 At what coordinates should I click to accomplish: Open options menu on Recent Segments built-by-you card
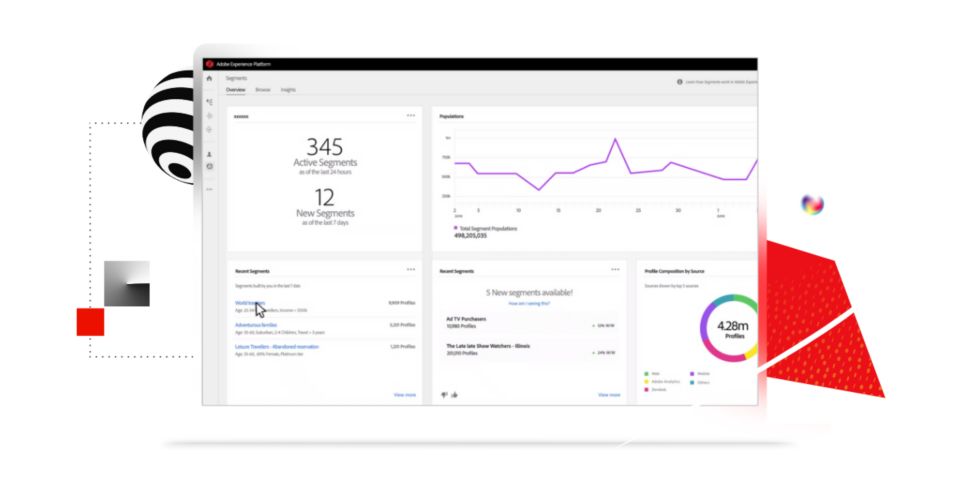411,269
